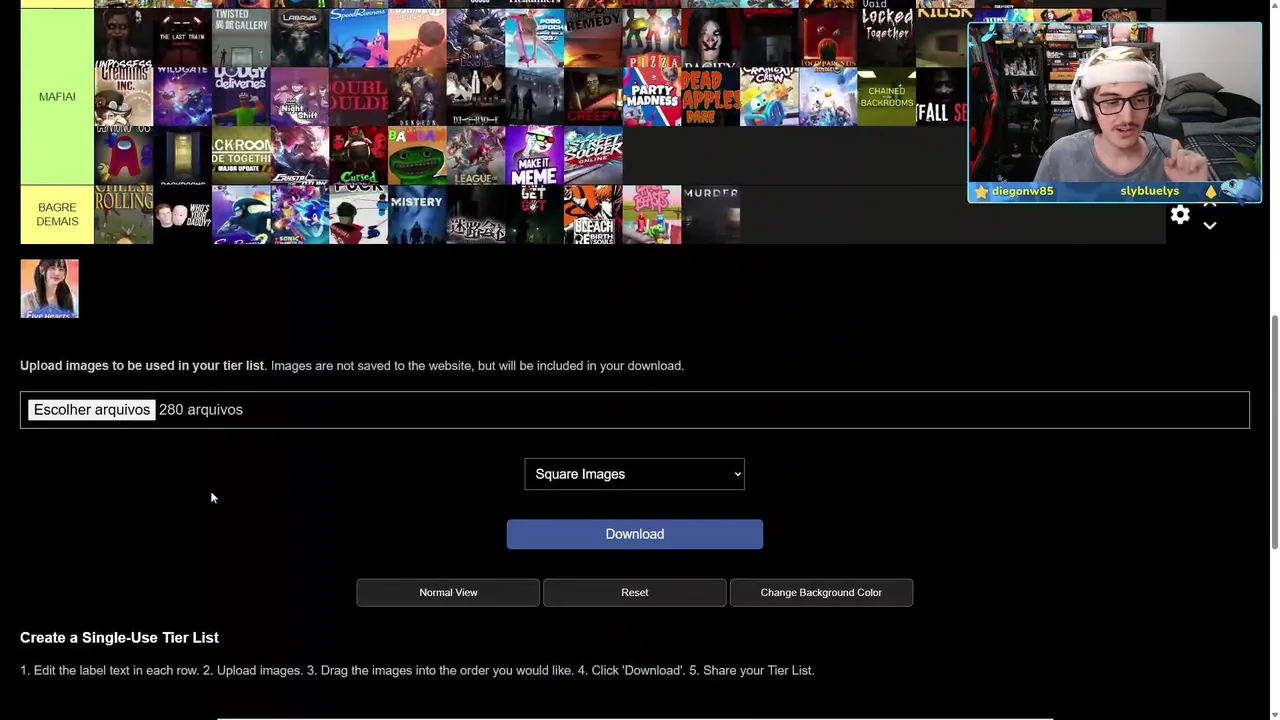The image size is (1280, 720).
Task: Click the page vertical scrollbar
Action: (x=1274, y=431)
